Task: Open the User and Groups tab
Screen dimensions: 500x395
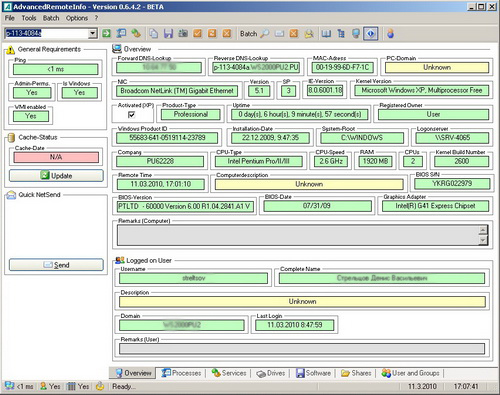Action: tap(411, 373)
